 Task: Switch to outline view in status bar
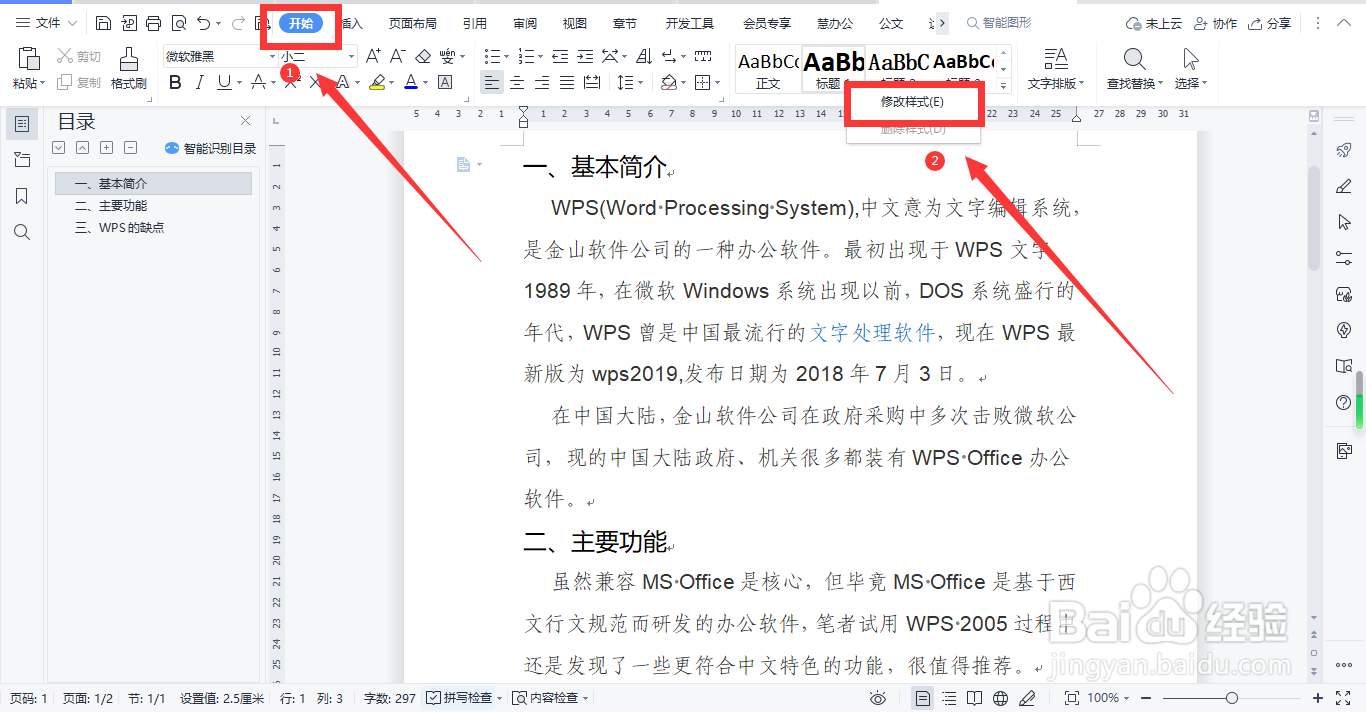[x=949, y=698]
